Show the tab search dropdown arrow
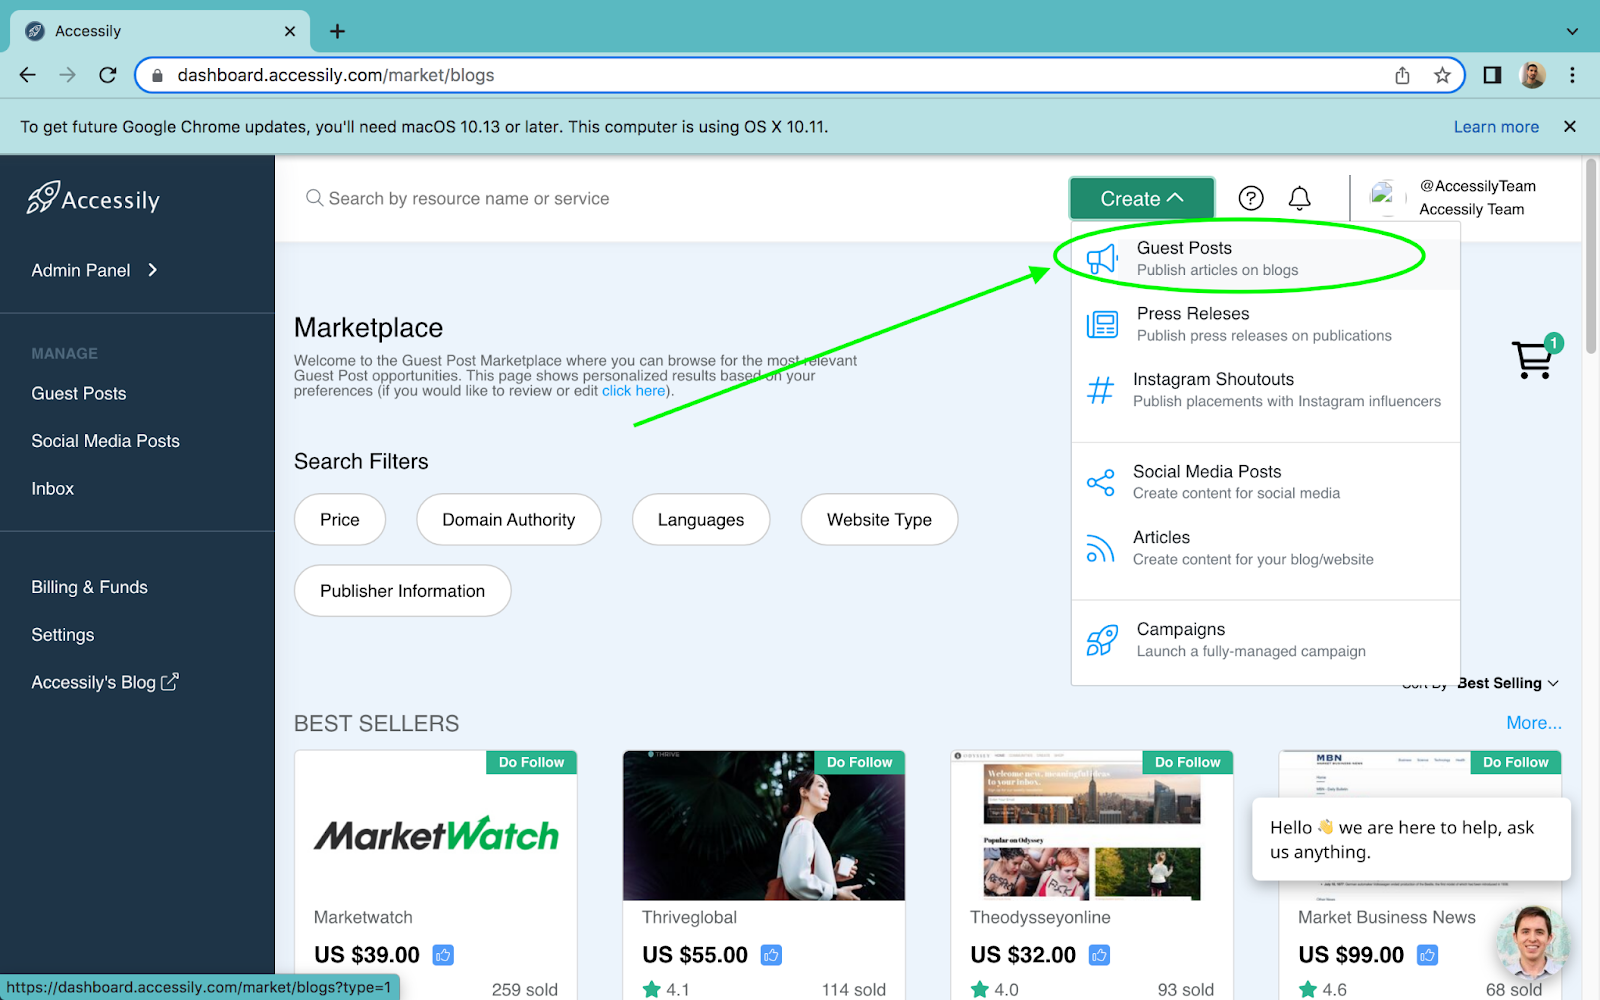 click(1572, 31)
